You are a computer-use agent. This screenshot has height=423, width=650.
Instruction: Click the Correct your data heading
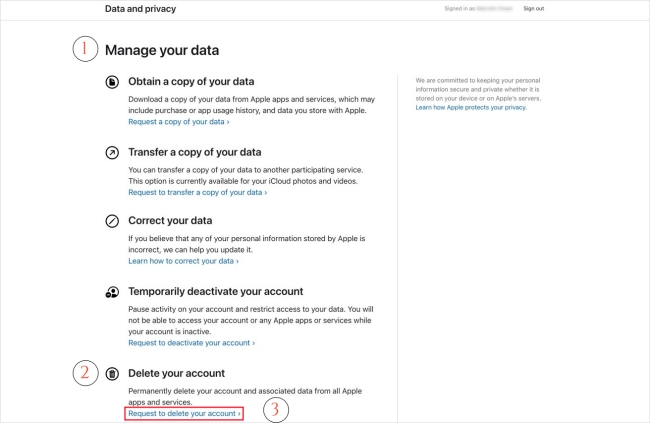pyautogui.click(x=170, y=221)
